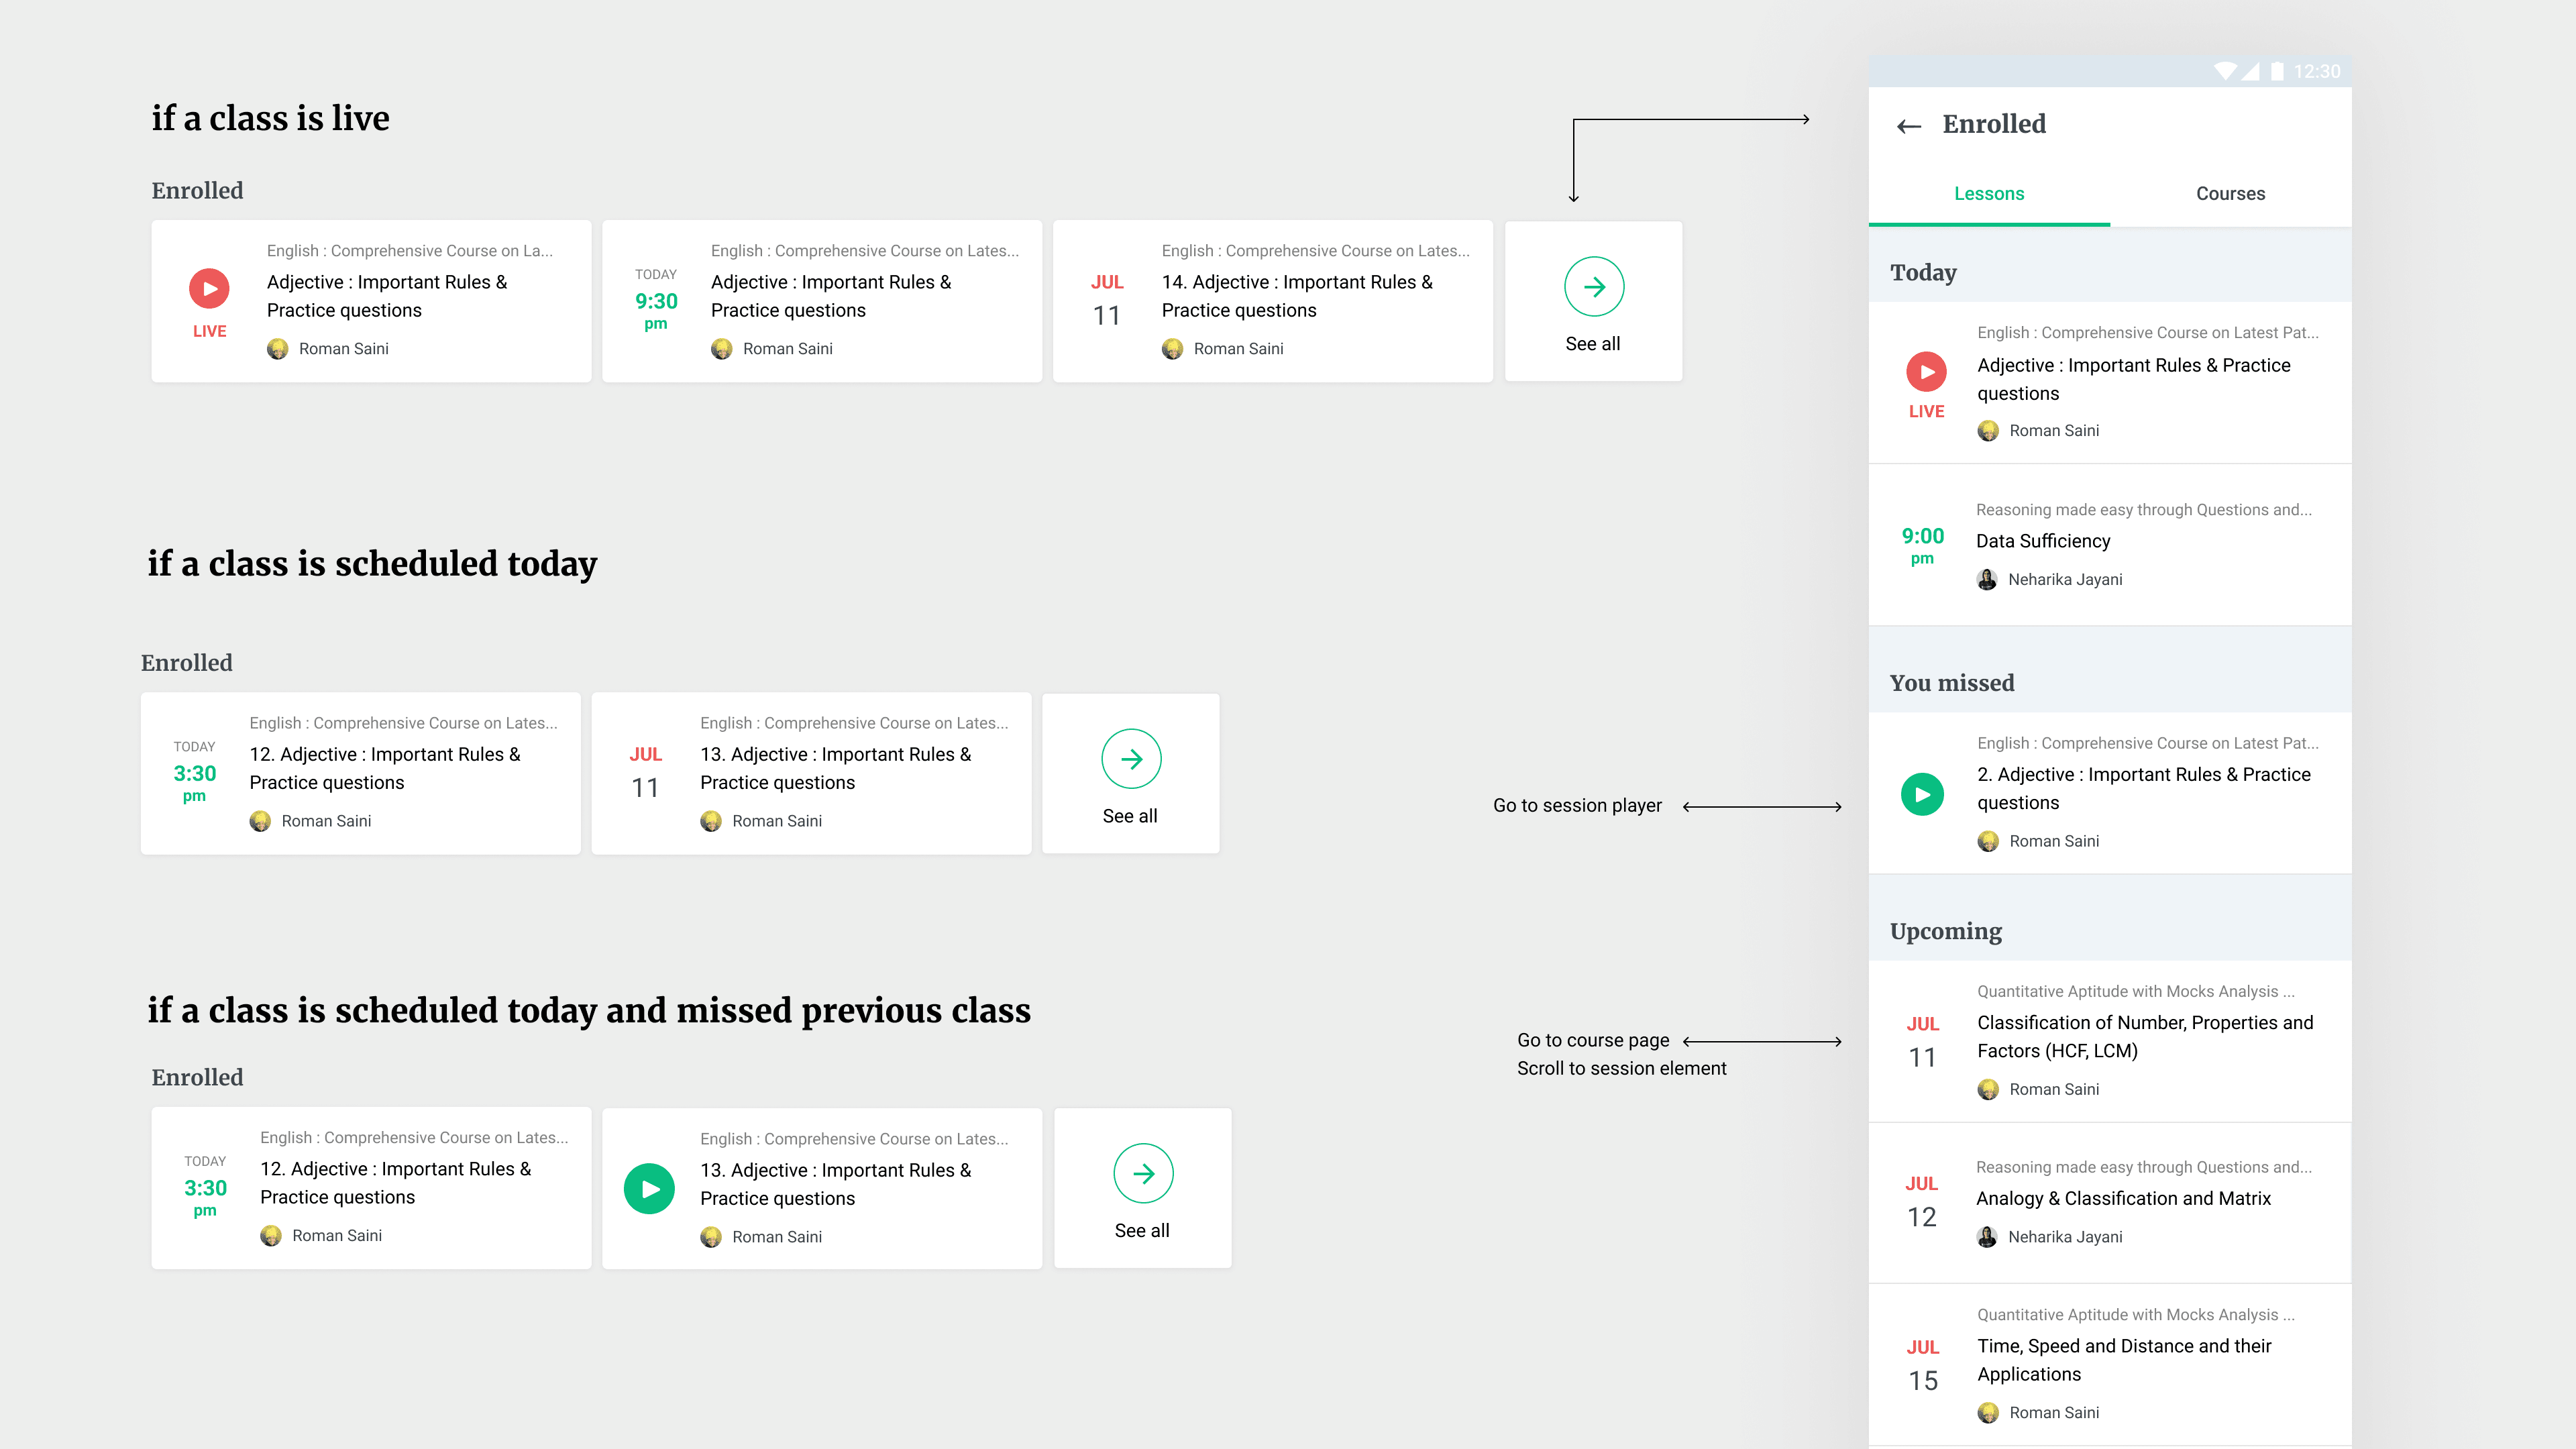Open Classification of Number, Properties and Factors lesson
Image resolution: width=2576 pixels, height=1449 pixels.
pos(2144,1036)
